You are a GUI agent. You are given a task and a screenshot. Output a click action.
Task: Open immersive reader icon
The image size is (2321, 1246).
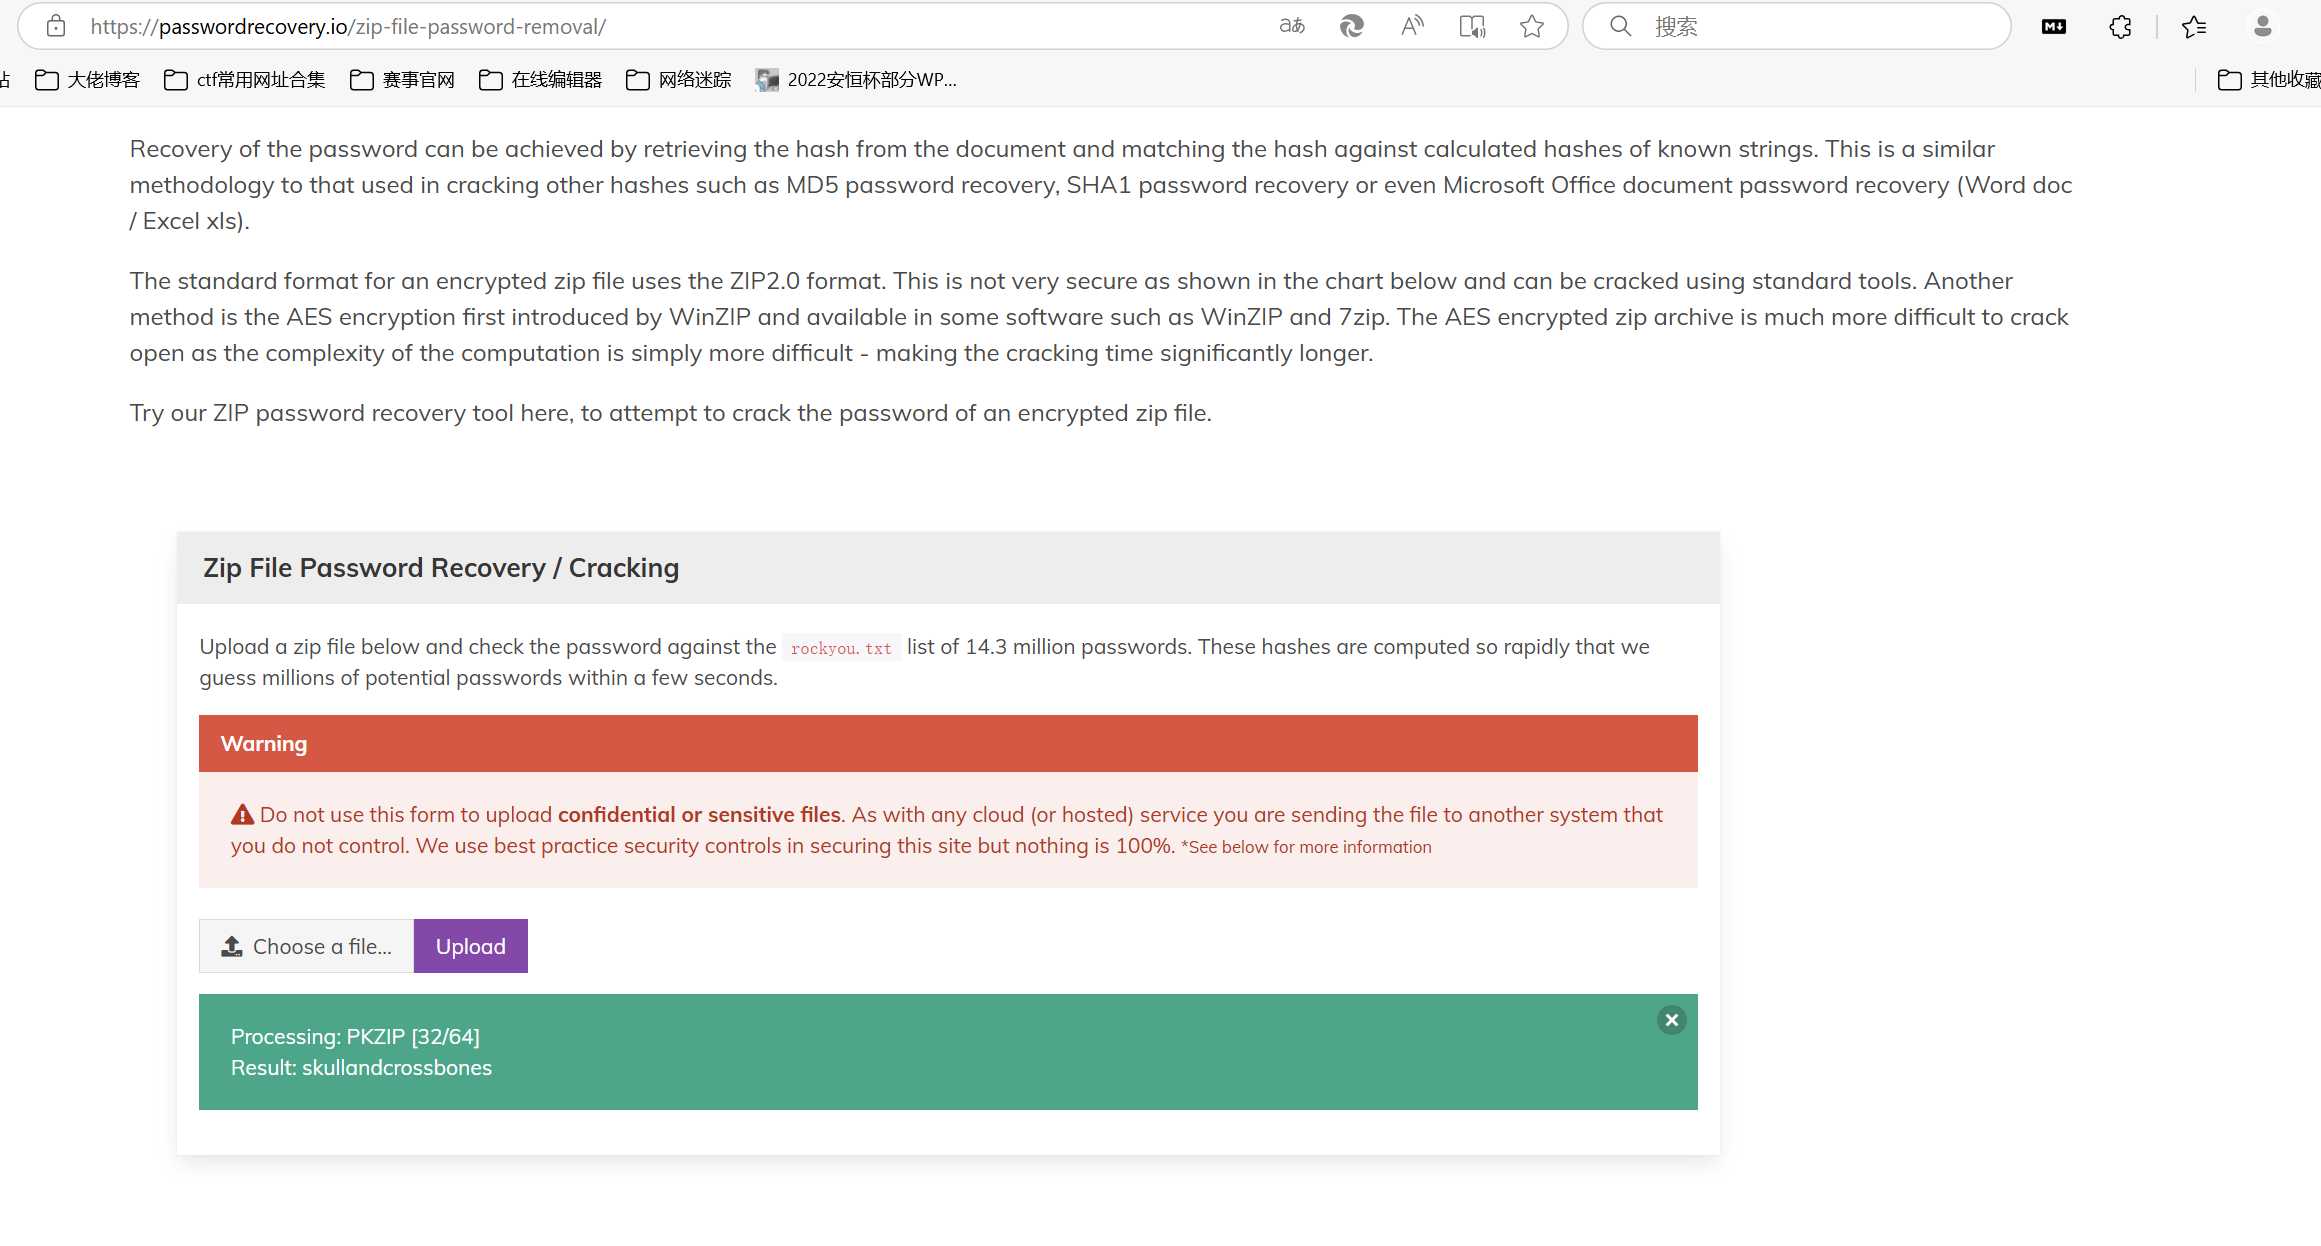pos(1472,26)
